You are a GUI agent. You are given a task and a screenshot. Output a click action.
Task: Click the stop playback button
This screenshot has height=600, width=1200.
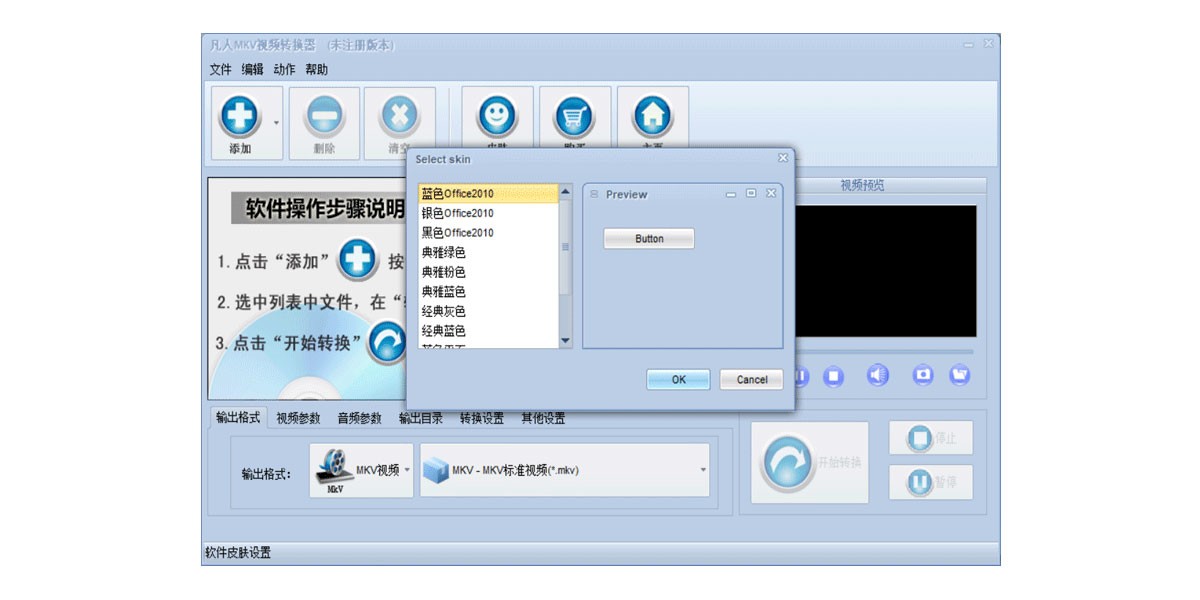[x=833, y=376]
